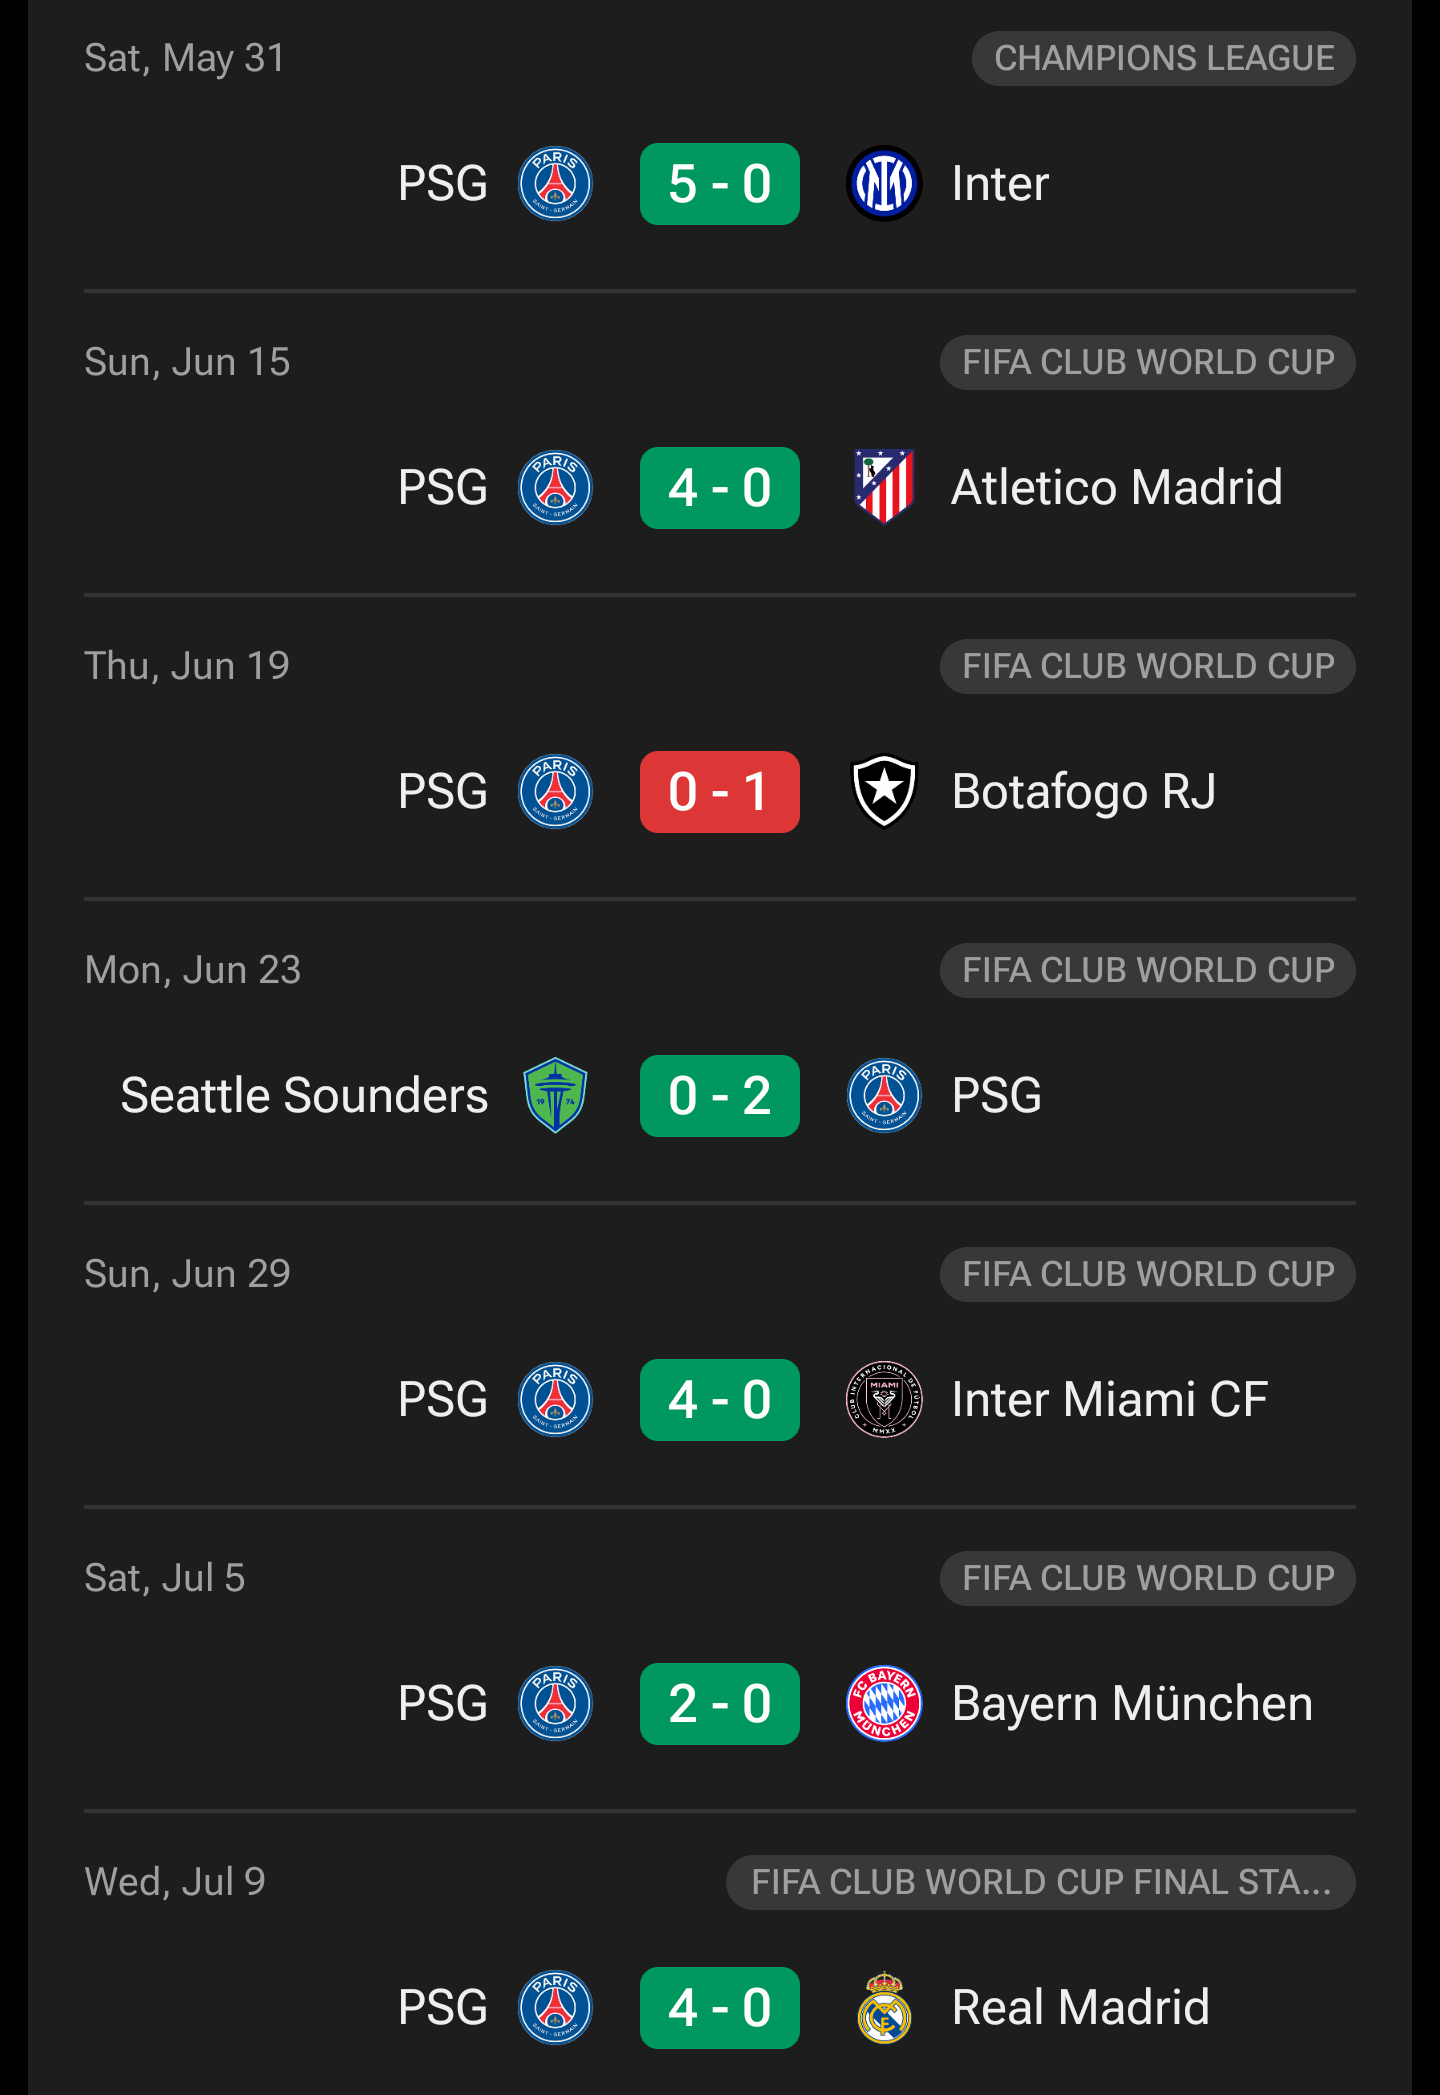Tap the Bayern München crest

coord(884,1704)
